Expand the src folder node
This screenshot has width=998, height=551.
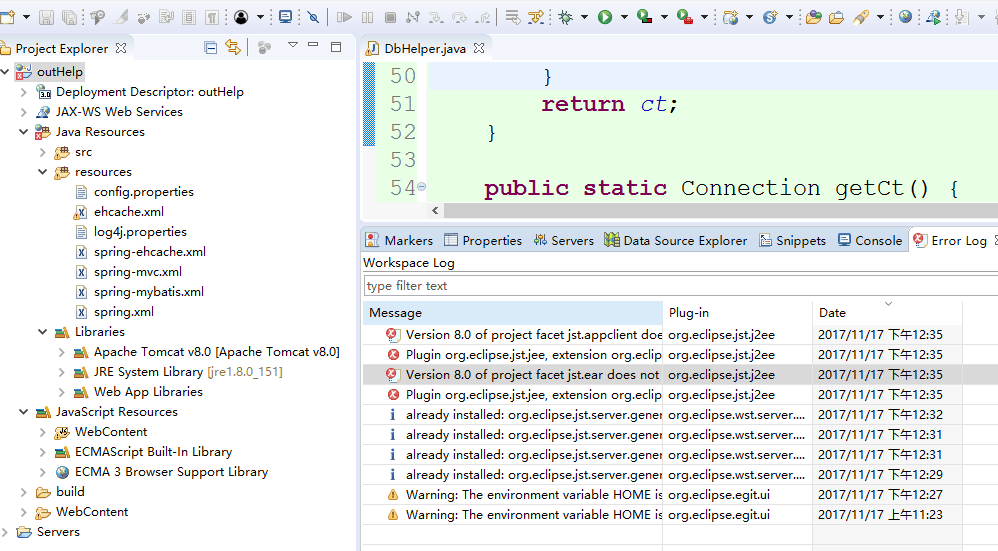point(43,152)
